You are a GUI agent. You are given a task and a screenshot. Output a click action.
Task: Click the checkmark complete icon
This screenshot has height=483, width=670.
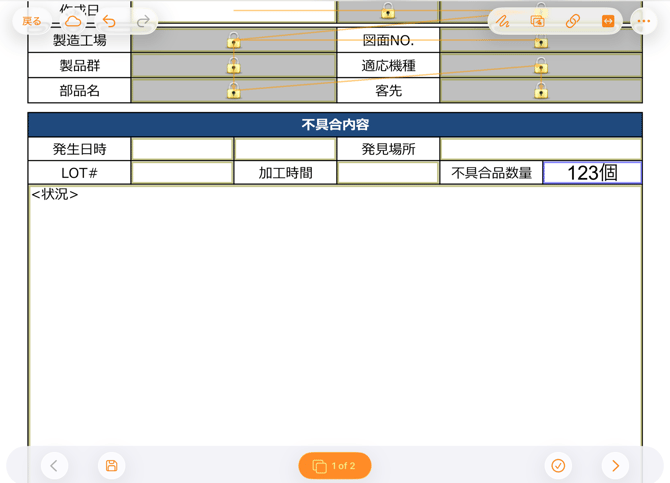click(558, 465)
